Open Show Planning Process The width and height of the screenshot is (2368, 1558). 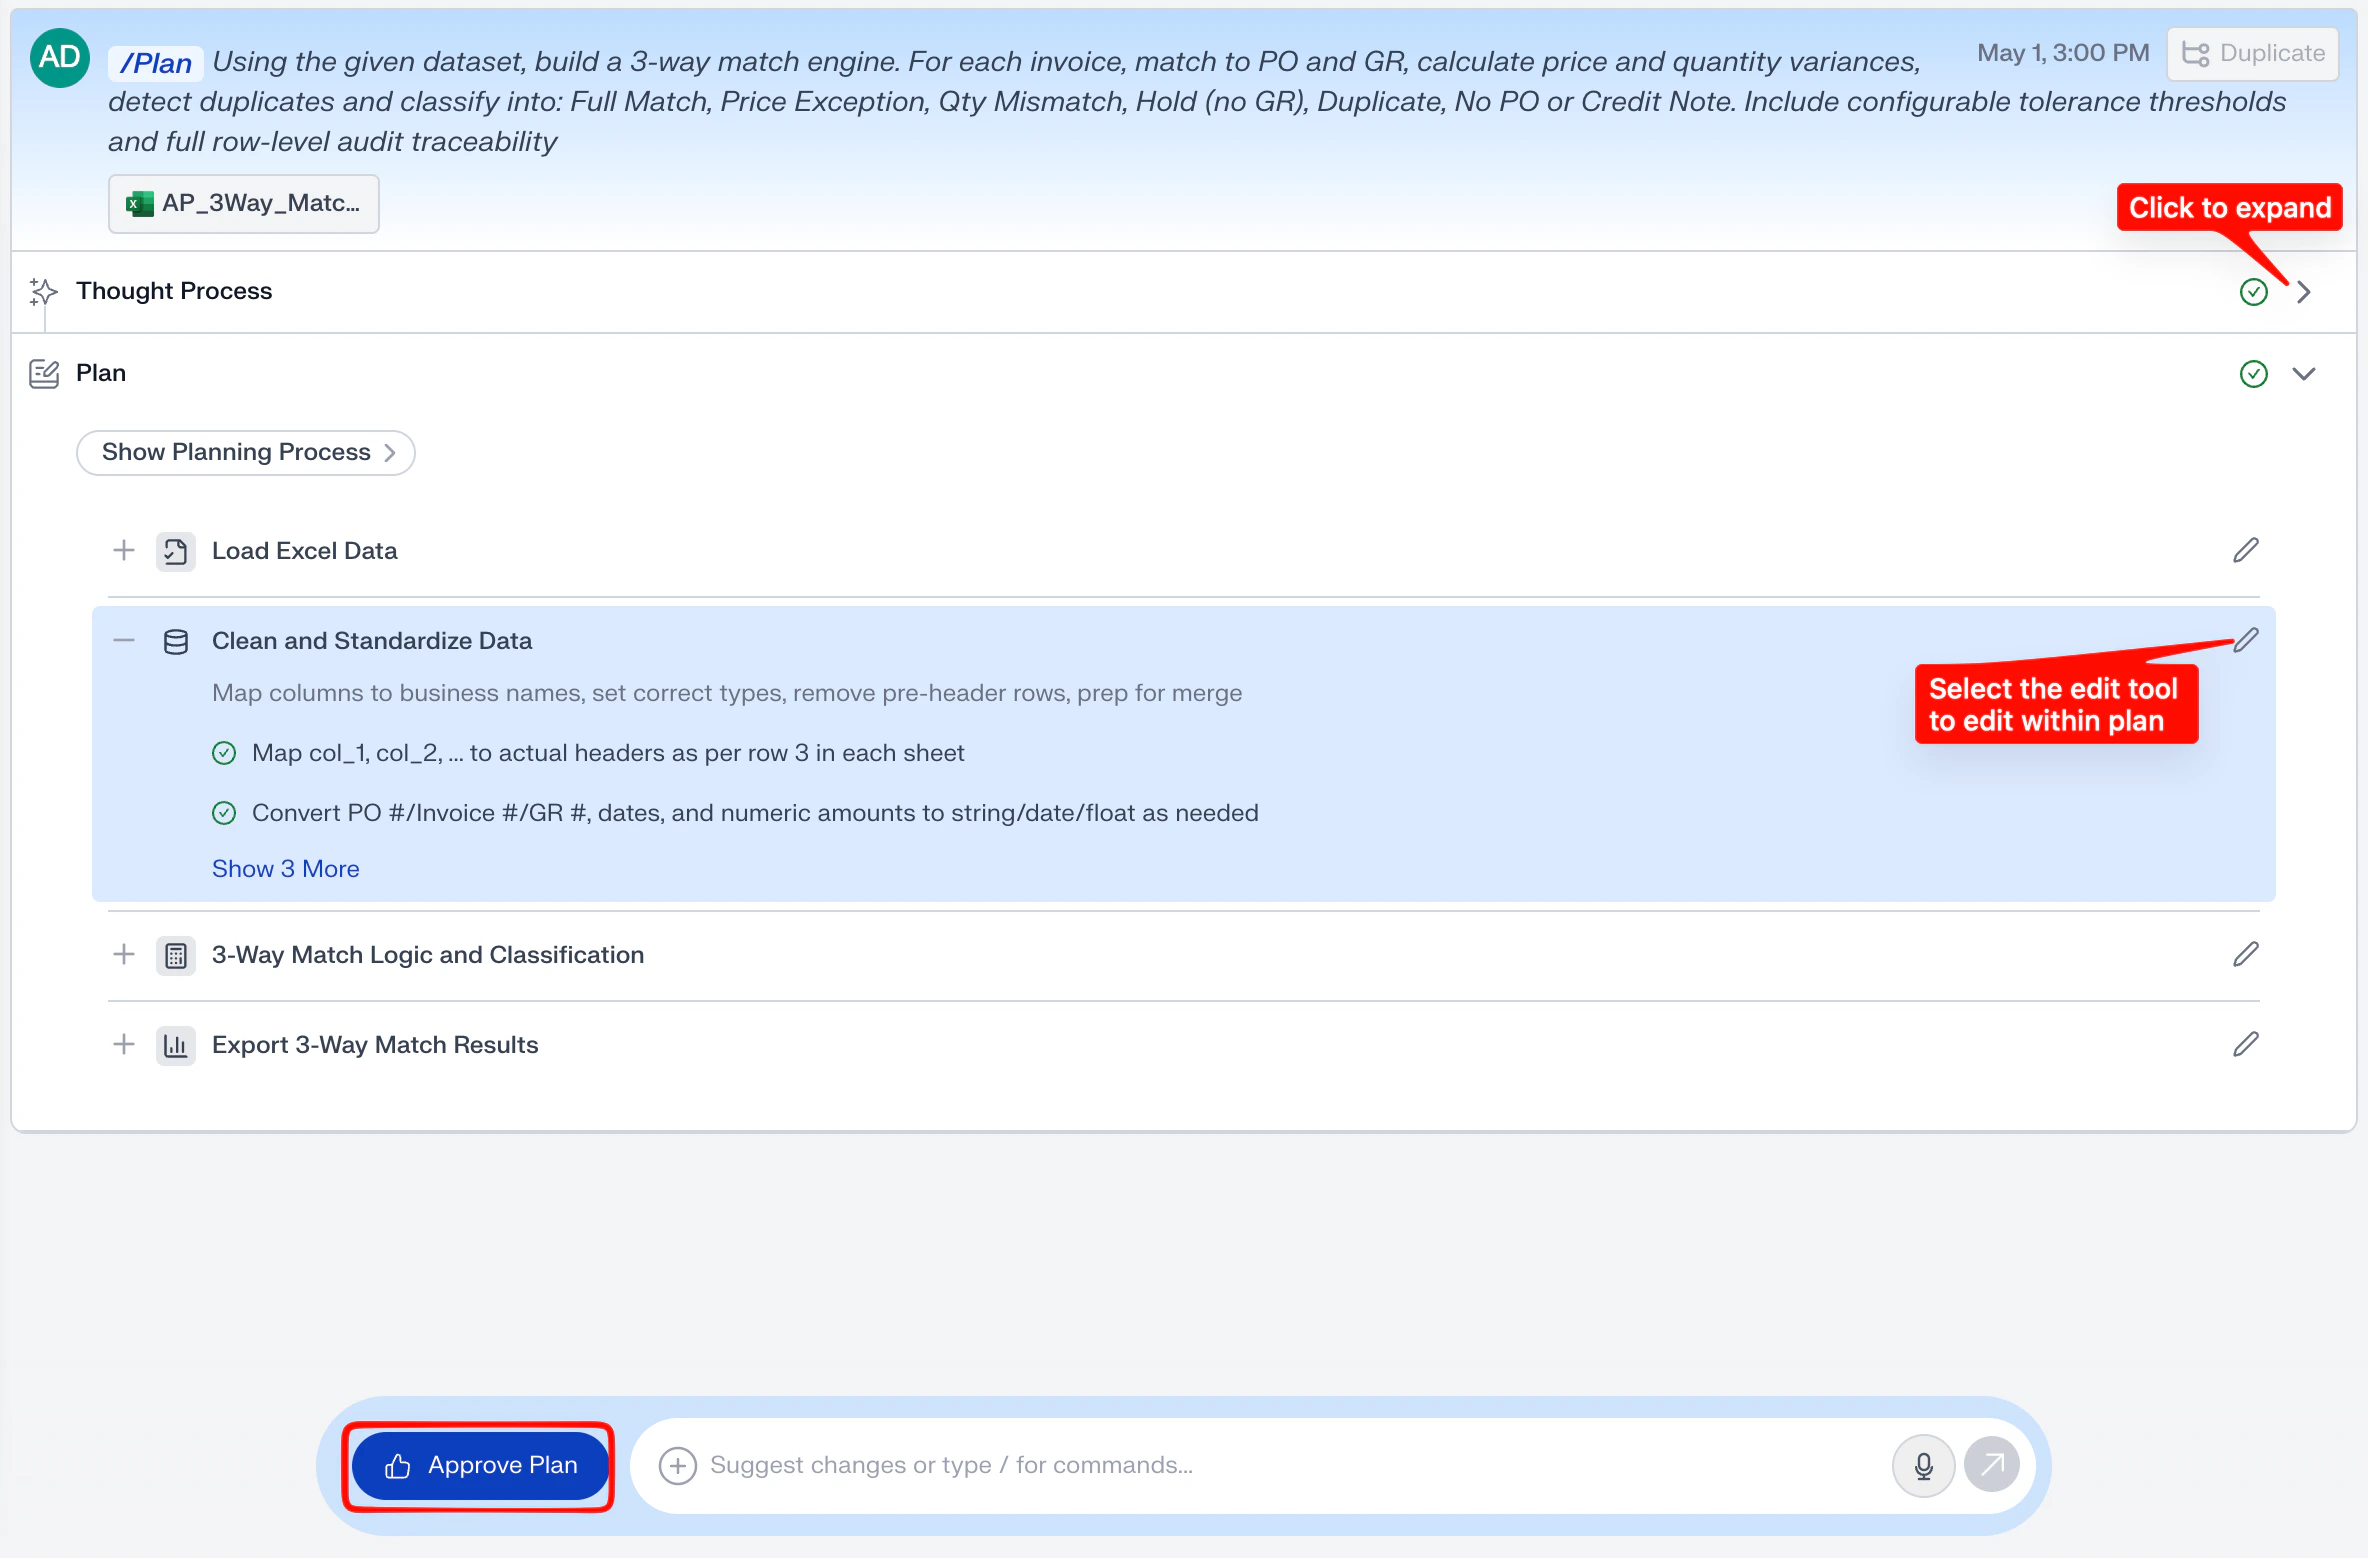(246, 453)
